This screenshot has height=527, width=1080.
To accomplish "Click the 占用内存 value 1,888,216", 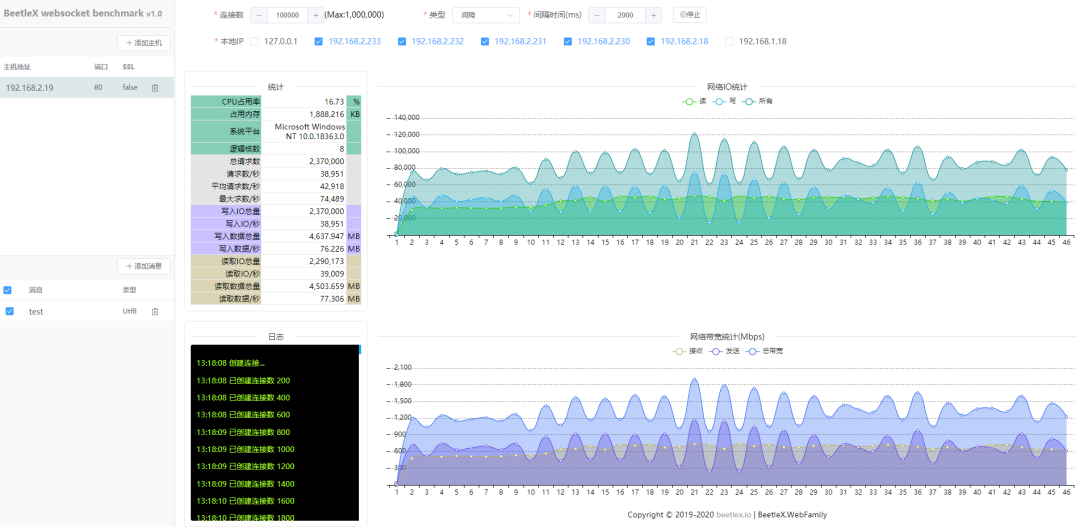I will tap(327, 114).
